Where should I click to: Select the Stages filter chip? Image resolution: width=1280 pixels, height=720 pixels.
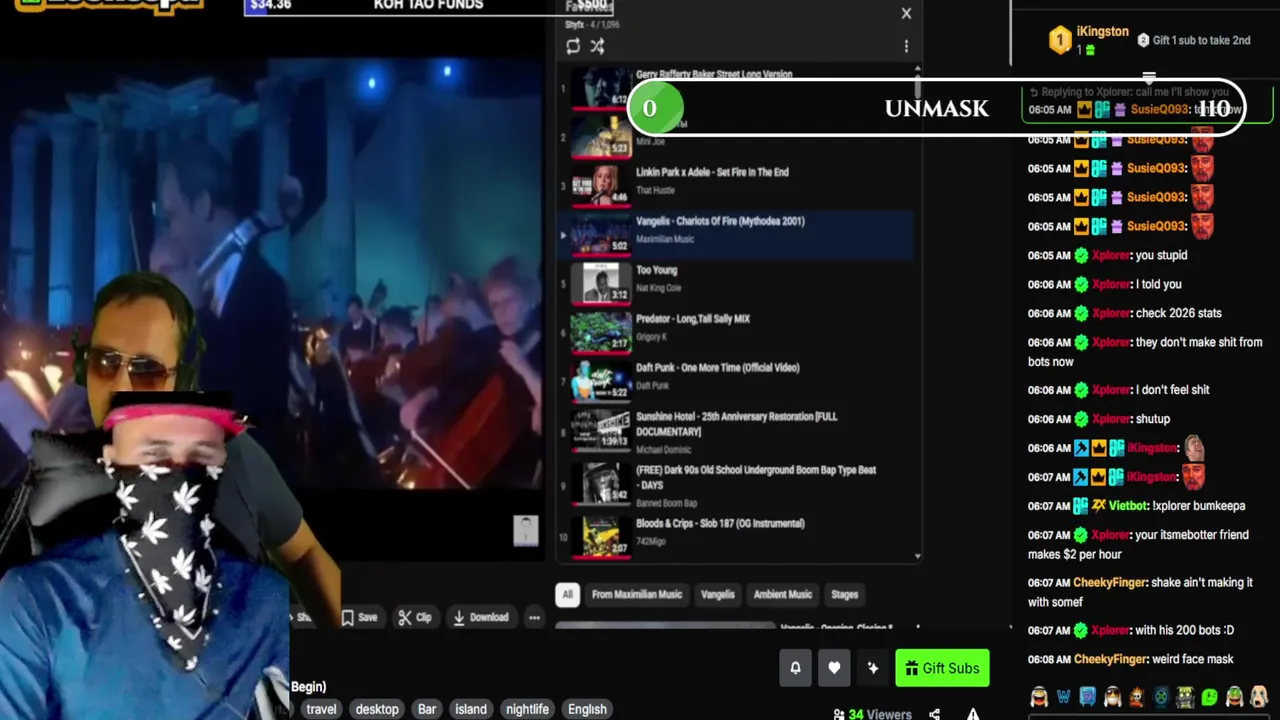click(845, 594)
